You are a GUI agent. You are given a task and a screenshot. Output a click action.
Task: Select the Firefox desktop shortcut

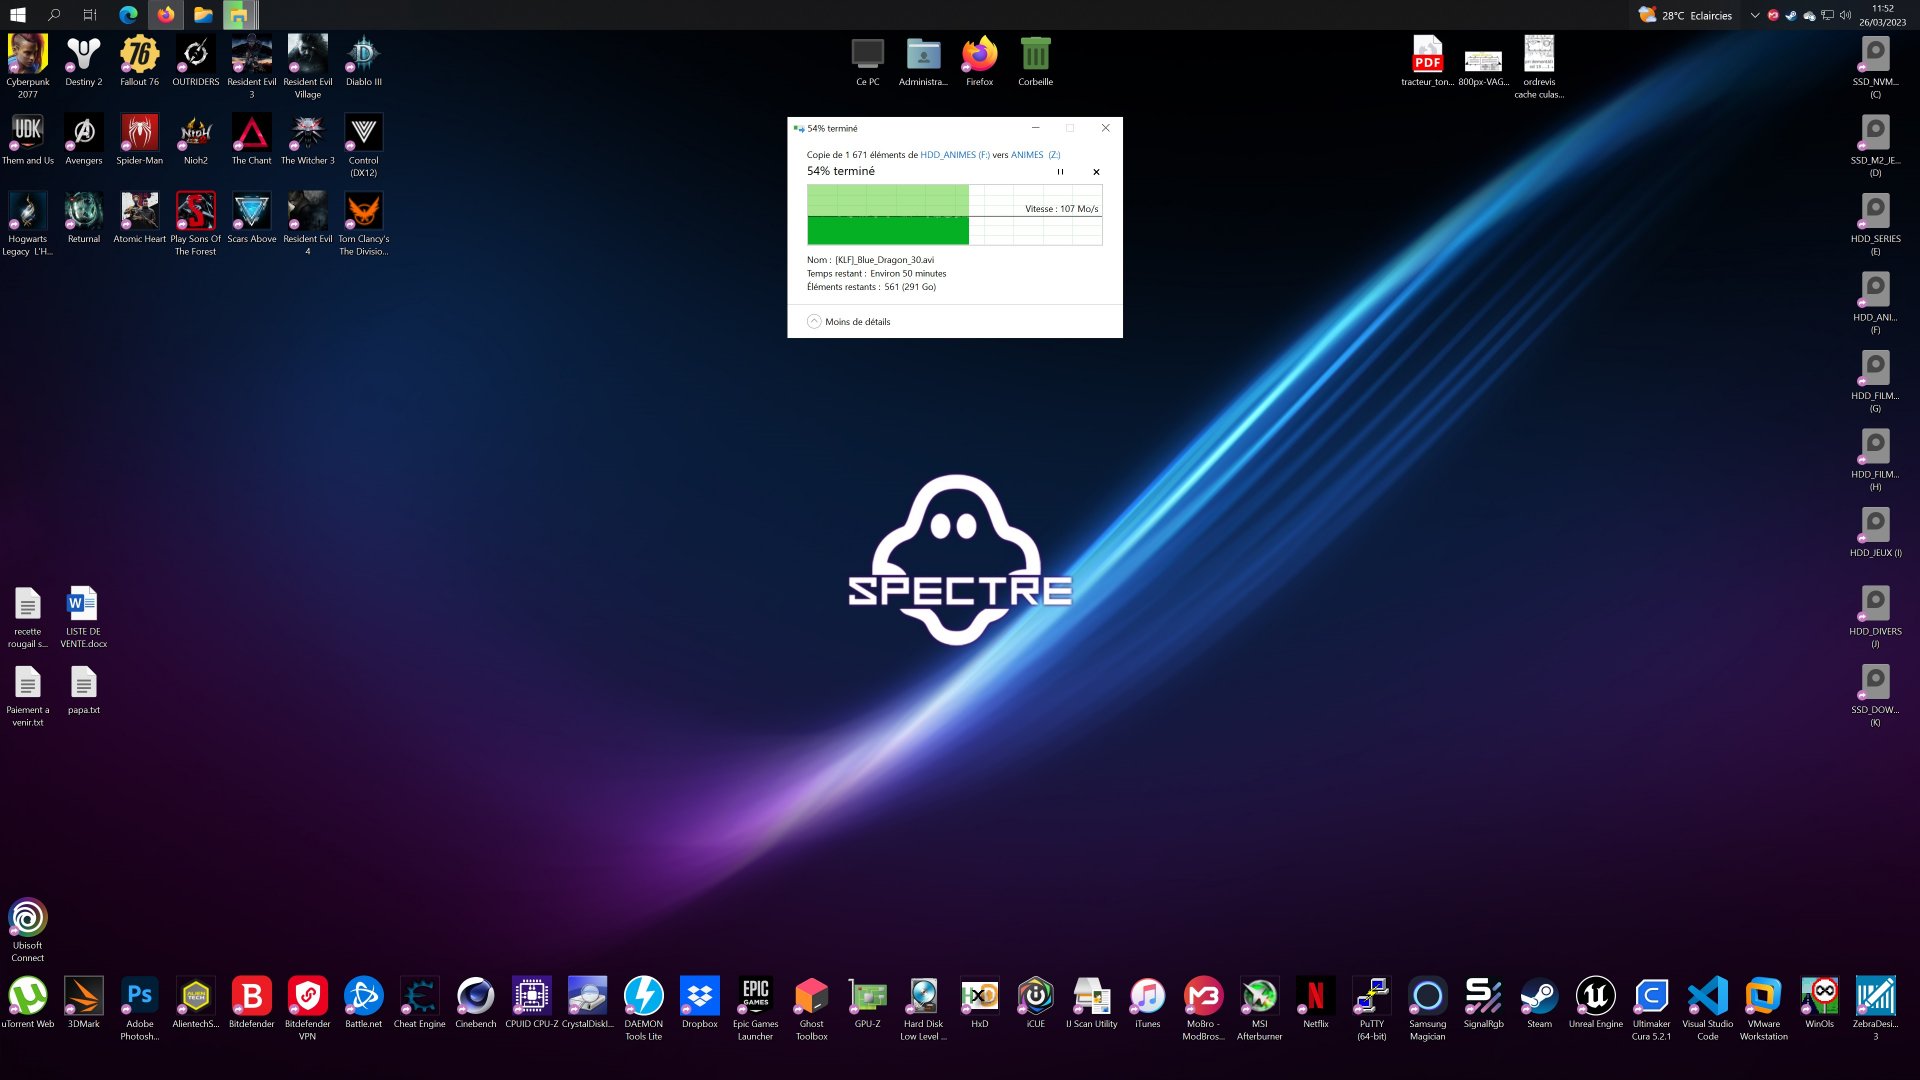pyautogui.click(x=980, y=60)
